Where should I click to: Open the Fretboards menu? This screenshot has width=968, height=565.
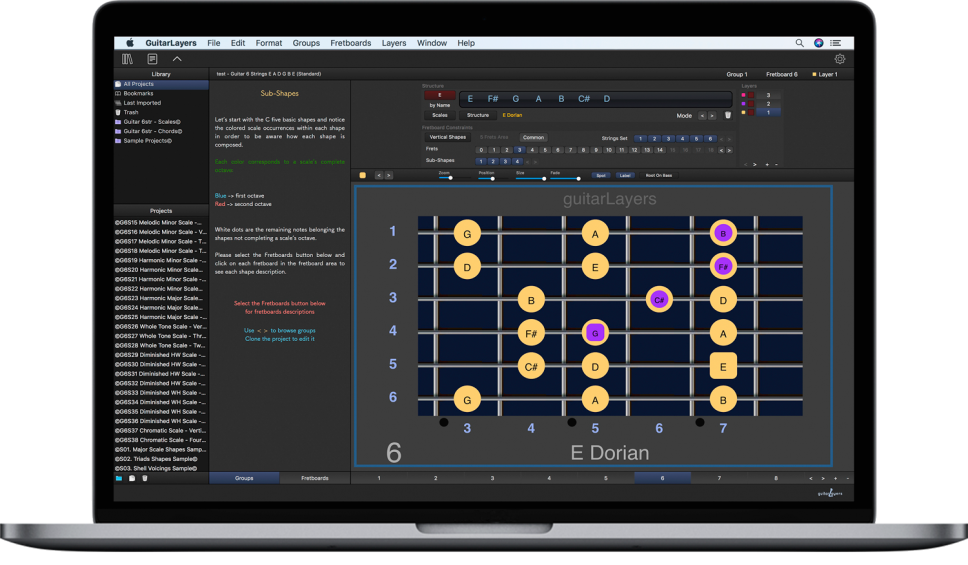tap(350, 43)
